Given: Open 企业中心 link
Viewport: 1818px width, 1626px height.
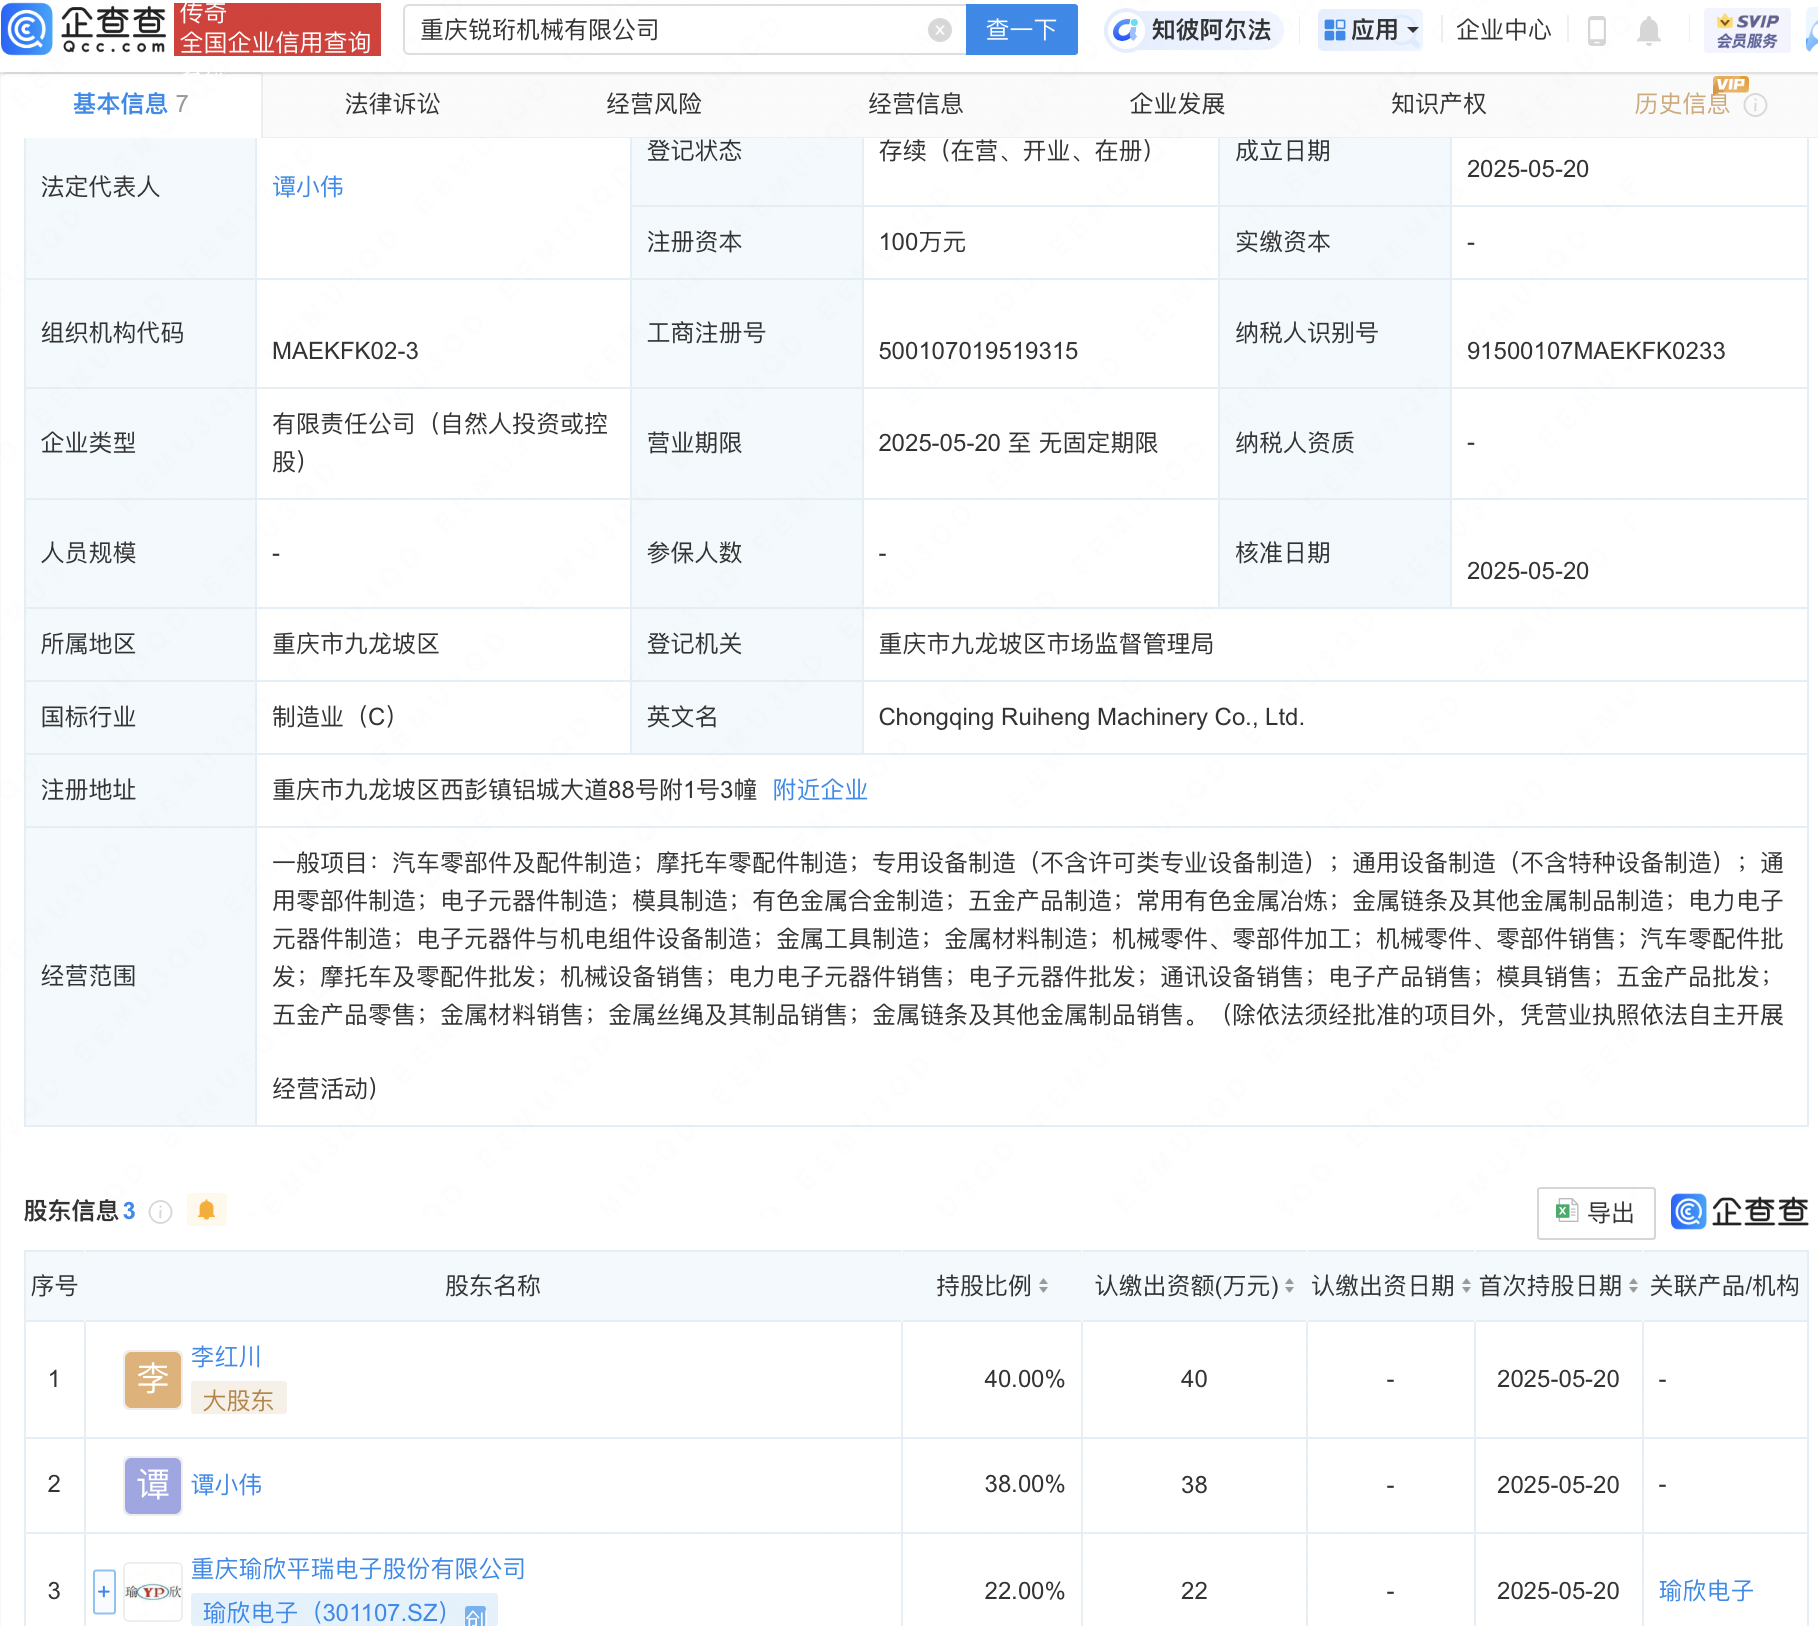Looking at the screenshot, I should 1503,30.
